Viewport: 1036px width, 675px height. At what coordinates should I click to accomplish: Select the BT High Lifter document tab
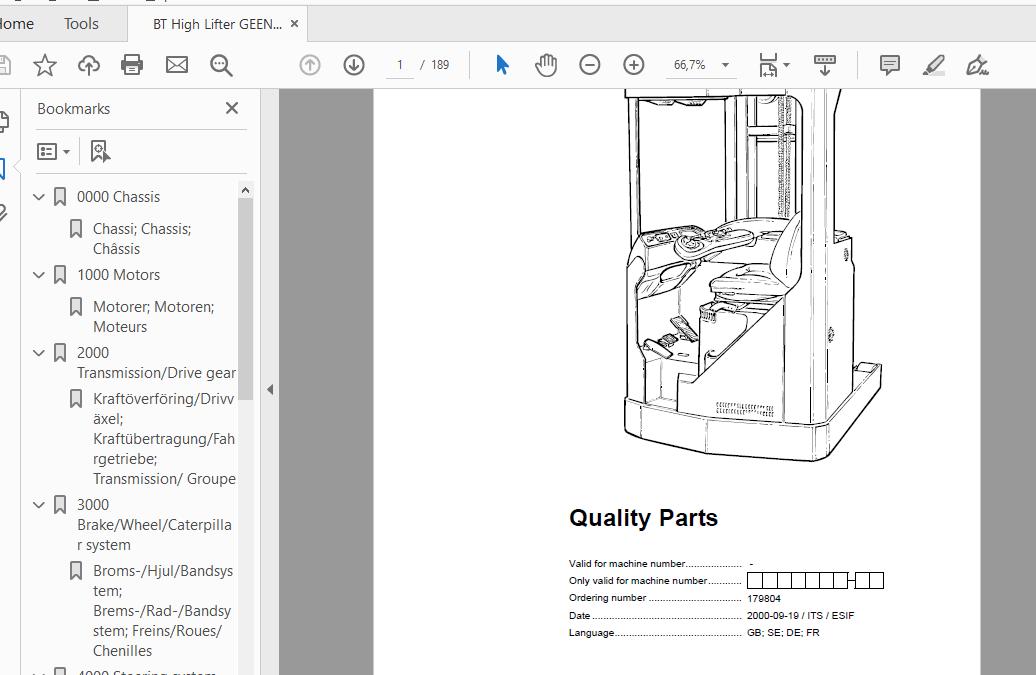coord(217,24)
